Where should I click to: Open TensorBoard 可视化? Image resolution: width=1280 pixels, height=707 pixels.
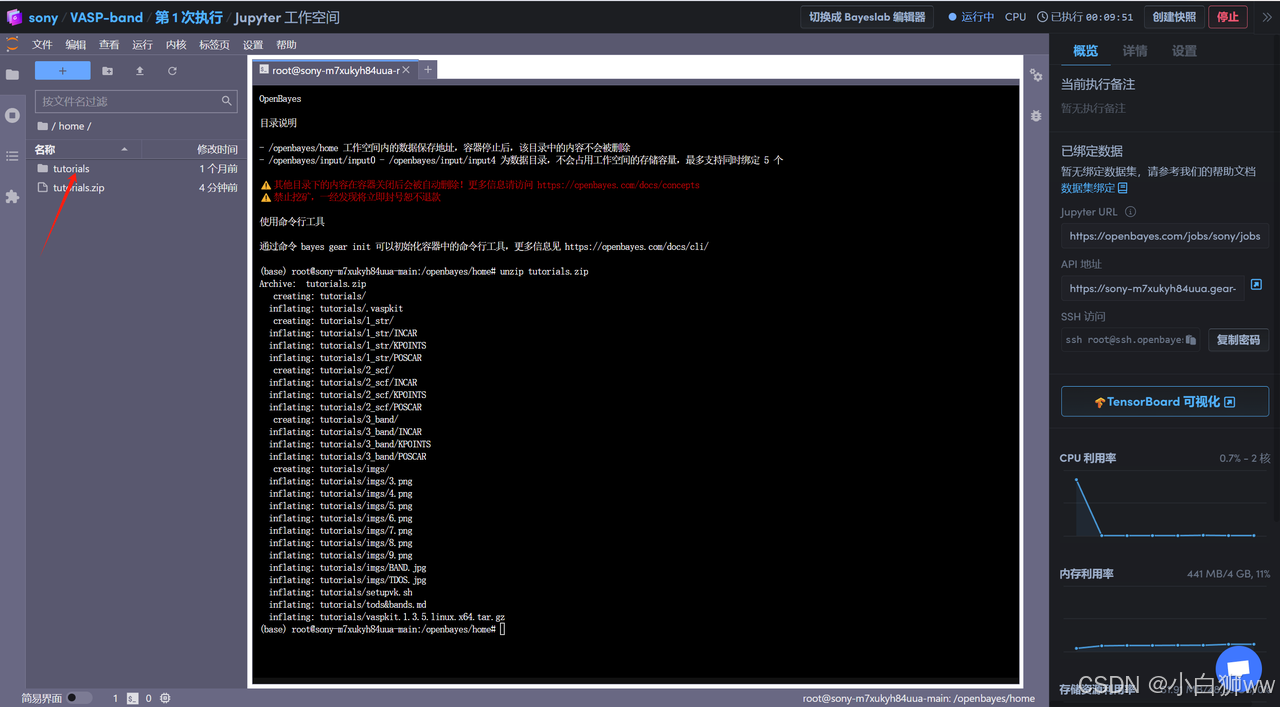point(1165,402)
